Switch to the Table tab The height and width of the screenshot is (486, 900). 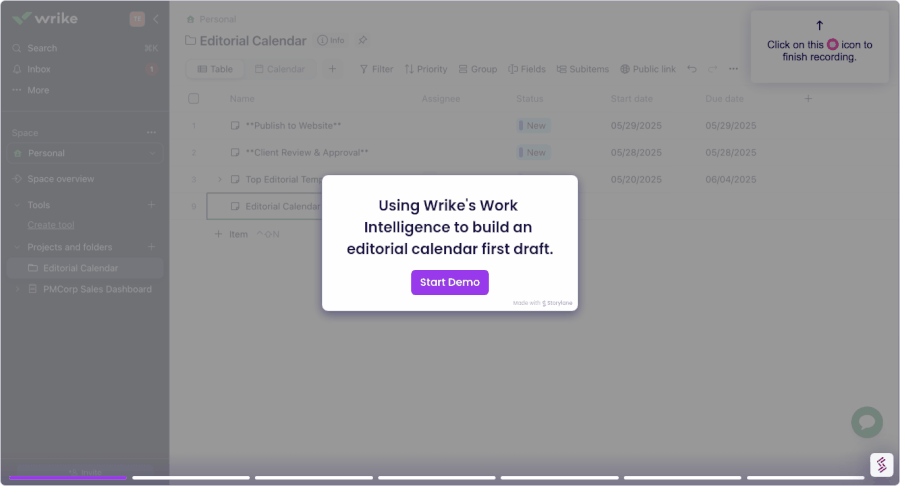(215, 69)
